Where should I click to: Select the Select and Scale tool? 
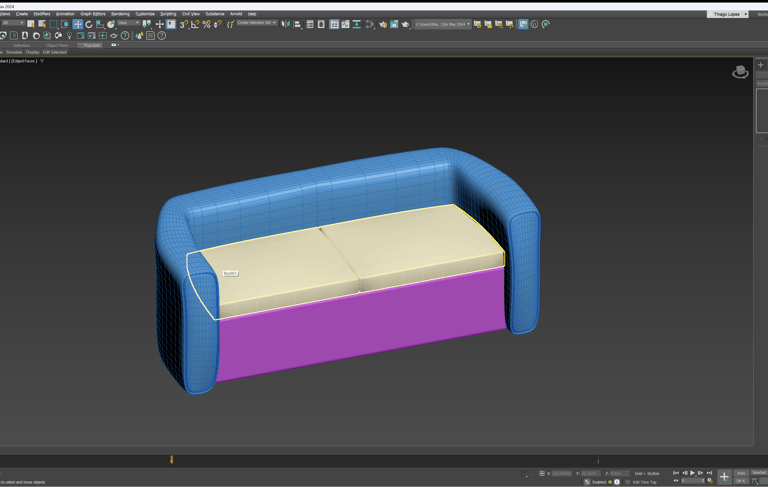[99, 24]
